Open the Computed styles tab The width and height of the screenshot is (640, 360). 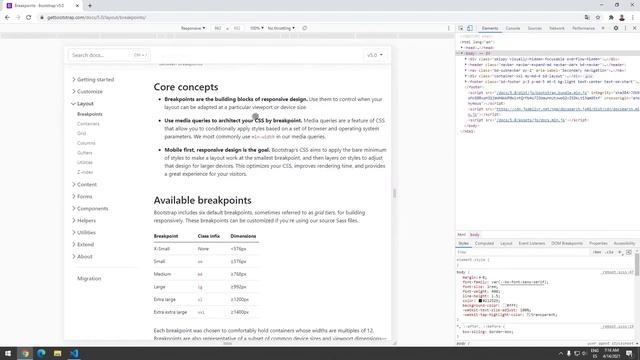[484, 243]
